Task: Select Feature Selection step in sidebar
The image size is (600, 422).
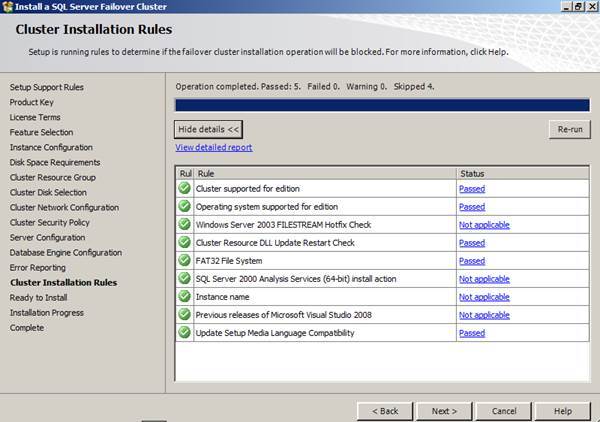Action: (41, 132)
